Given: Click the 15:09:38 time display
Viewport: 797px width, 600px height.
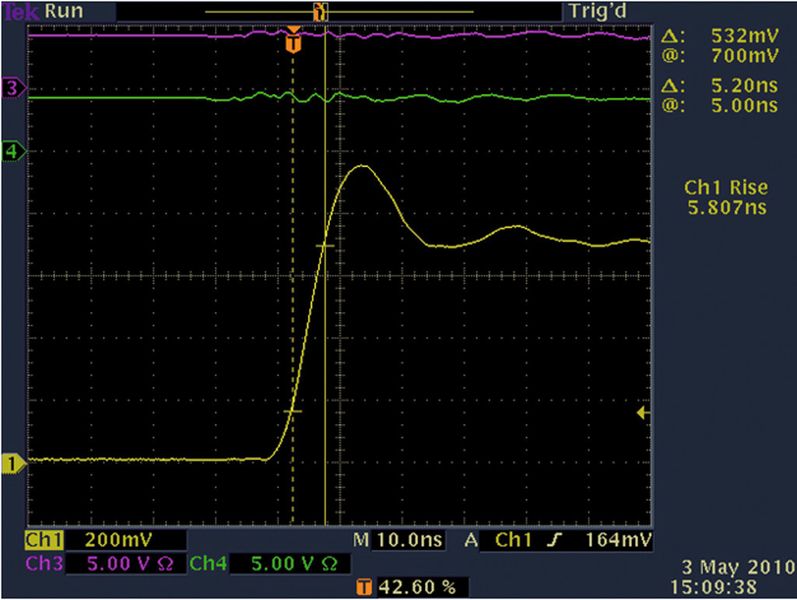Looking at the screenshot, I should pos(713,587).
